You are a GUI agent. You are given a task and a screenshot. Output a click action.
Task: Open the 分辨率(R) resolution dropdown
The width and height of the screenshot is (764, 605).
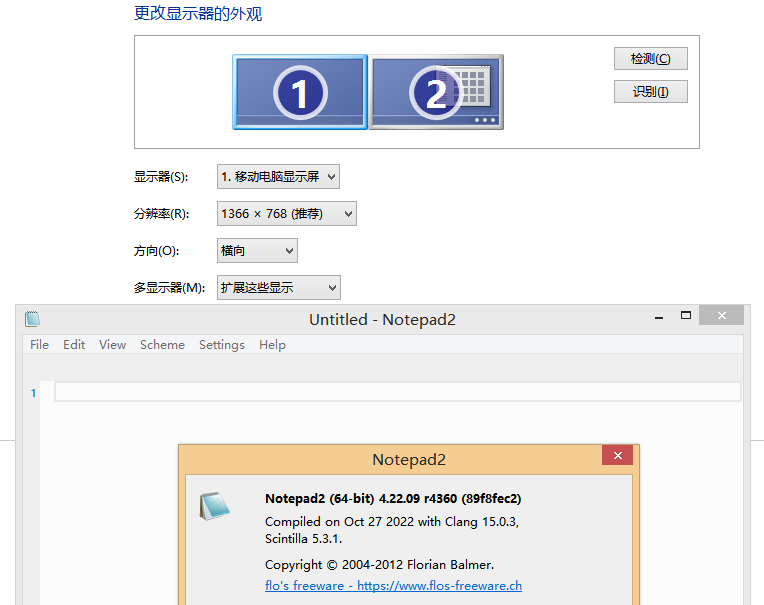pyautogui.click(x=286, y=213)
